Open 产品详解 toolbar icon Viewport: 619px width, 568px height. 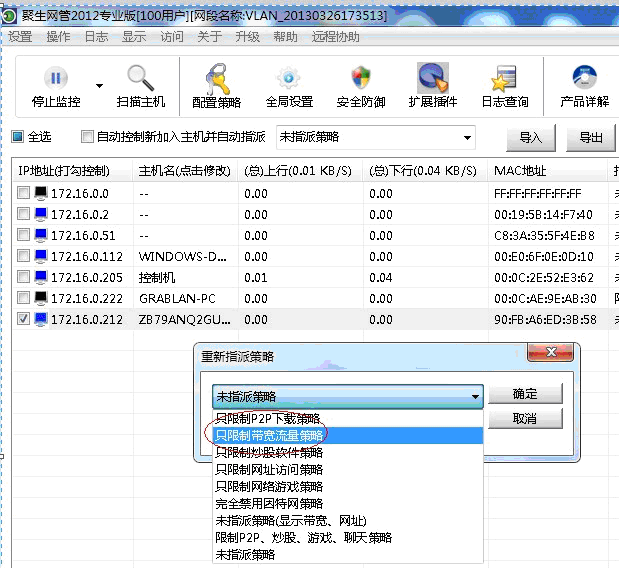584,79
